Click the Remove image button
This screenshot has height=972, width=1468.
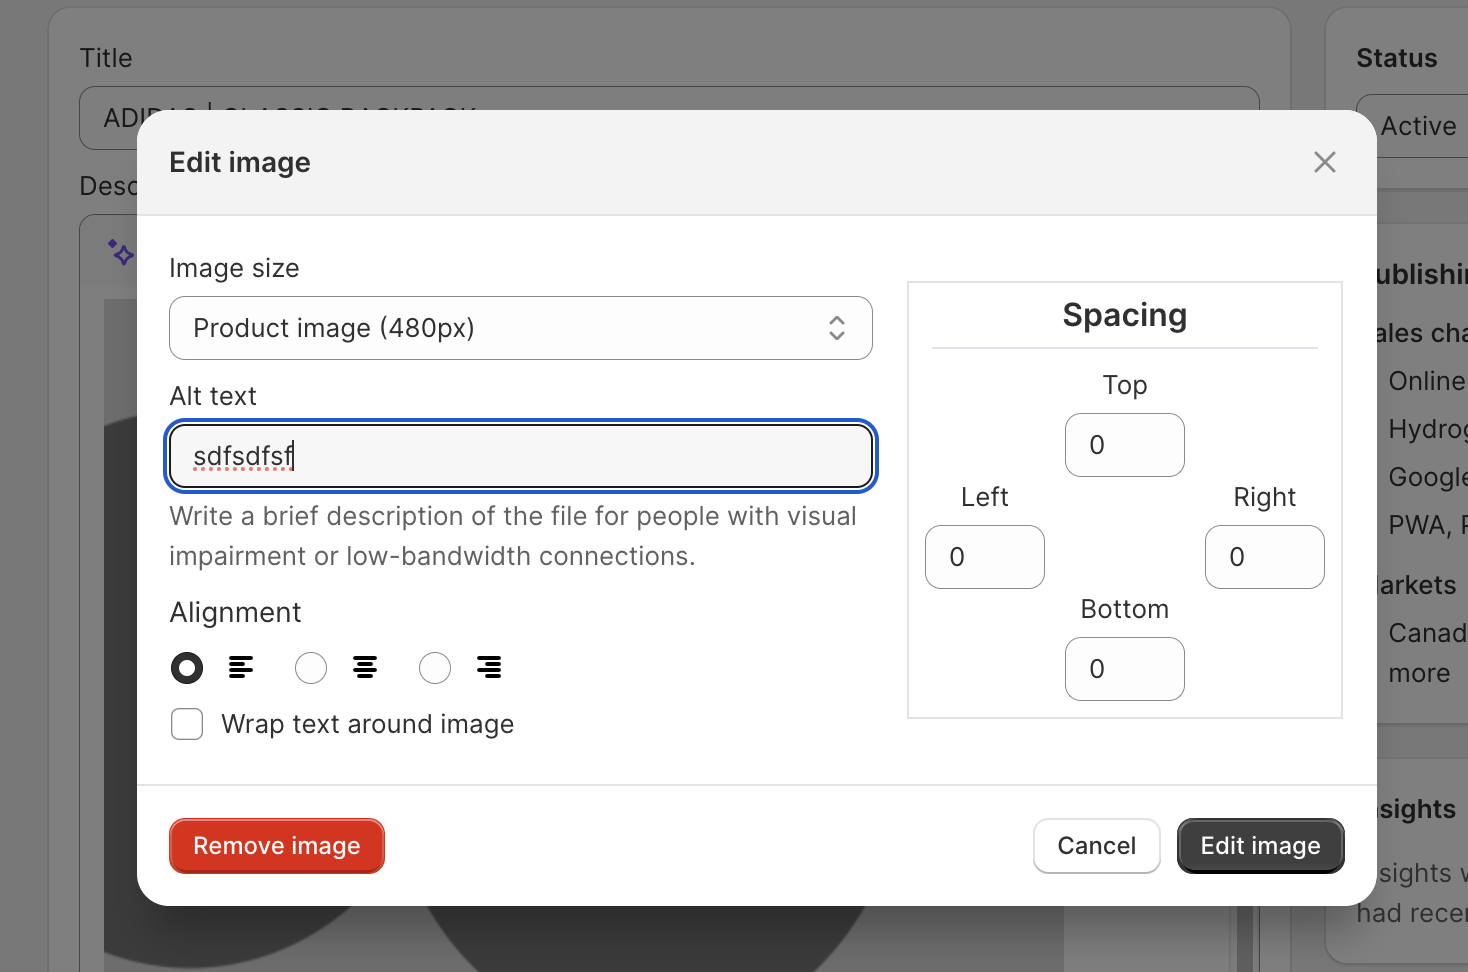point(277,846)
